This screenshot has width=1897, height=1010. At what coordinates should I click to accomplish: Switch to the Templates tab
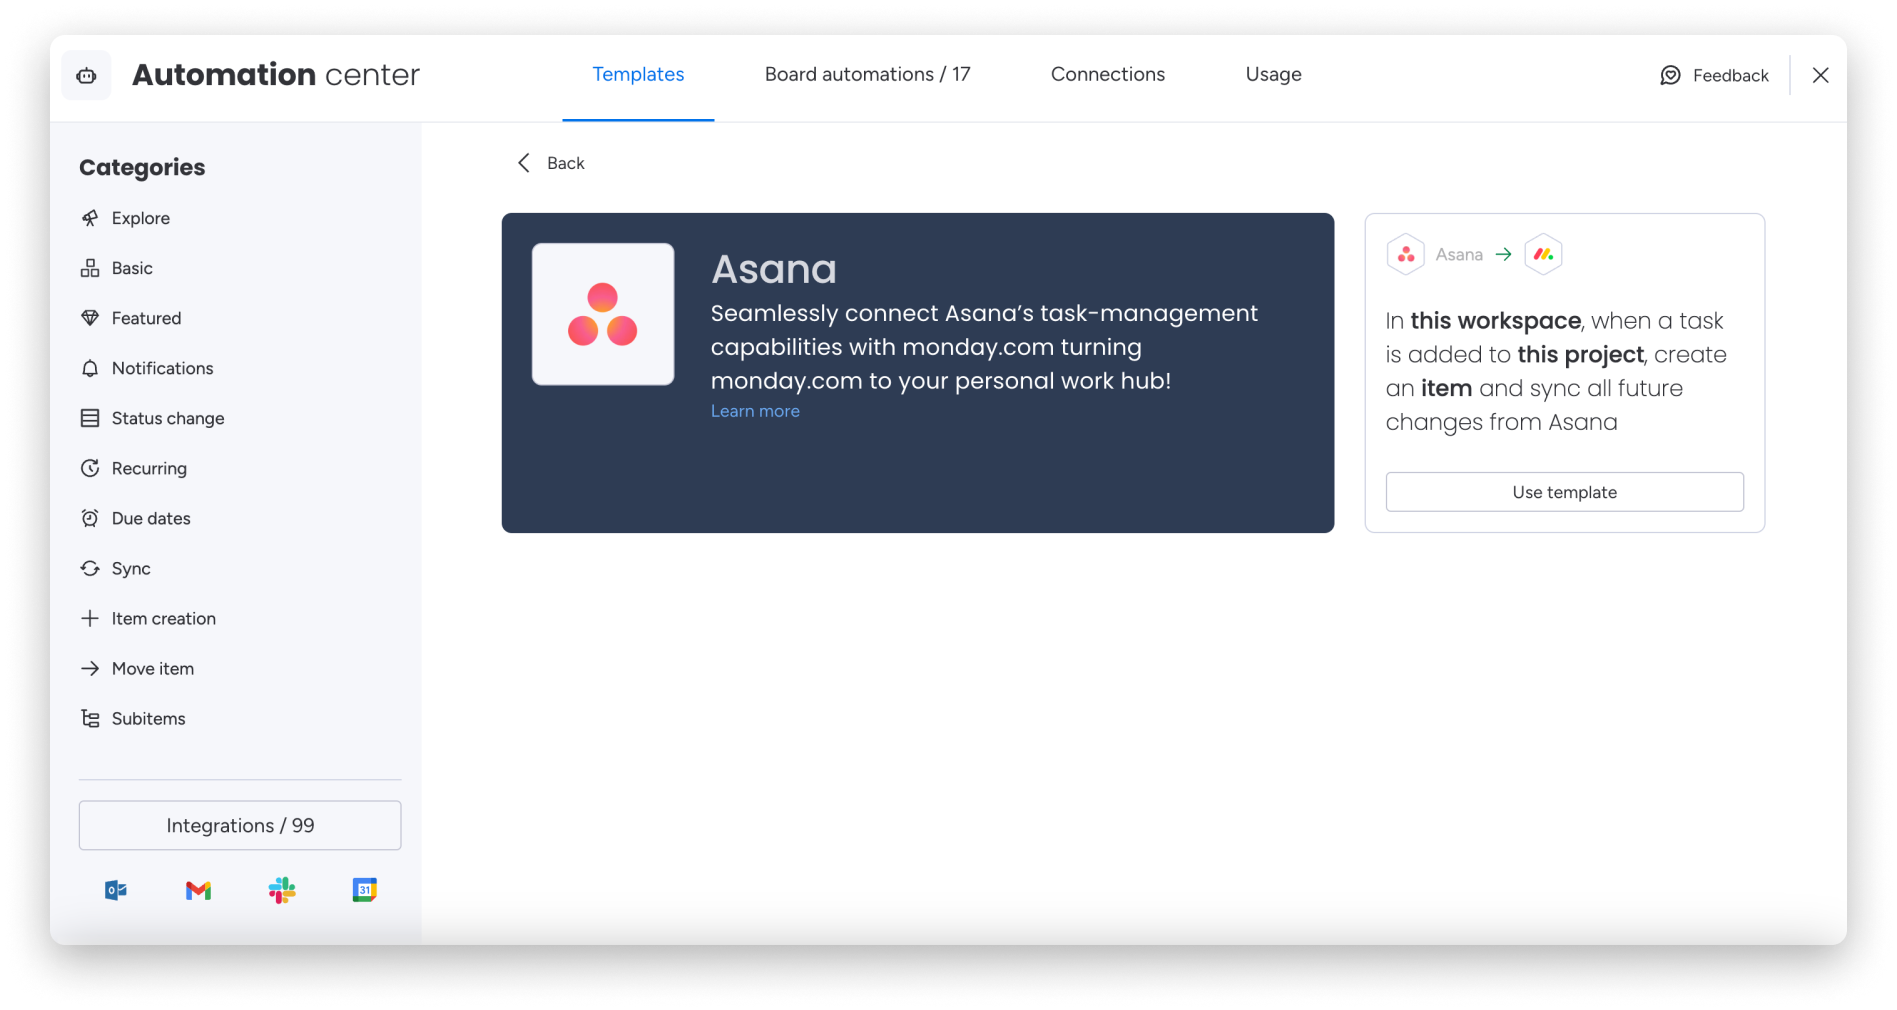pos(638,74)
